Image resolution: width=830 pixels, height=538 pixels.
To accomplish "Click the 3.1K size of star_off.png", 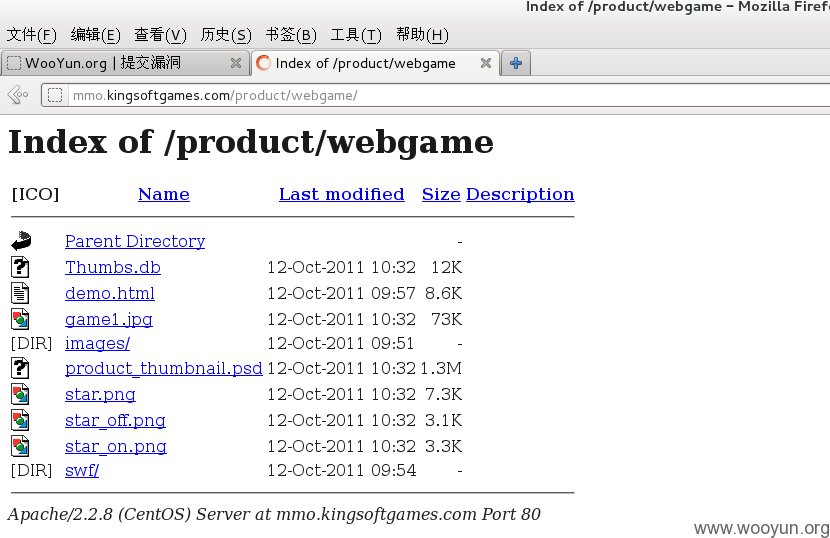I will [443, 420].
